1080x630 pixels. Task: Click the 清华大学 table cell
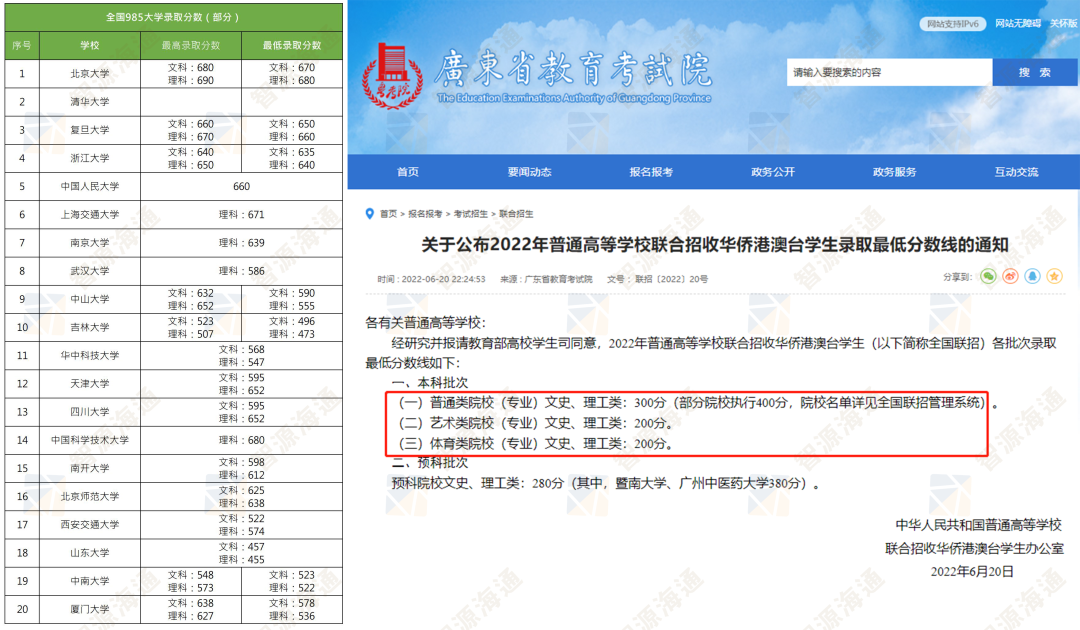pyautogui.click(x=90, y=102)
